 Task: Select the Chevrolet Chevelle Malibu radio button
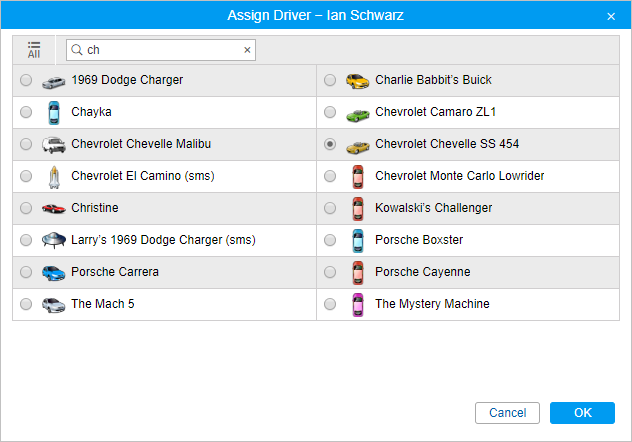click(x=26, y=144)
